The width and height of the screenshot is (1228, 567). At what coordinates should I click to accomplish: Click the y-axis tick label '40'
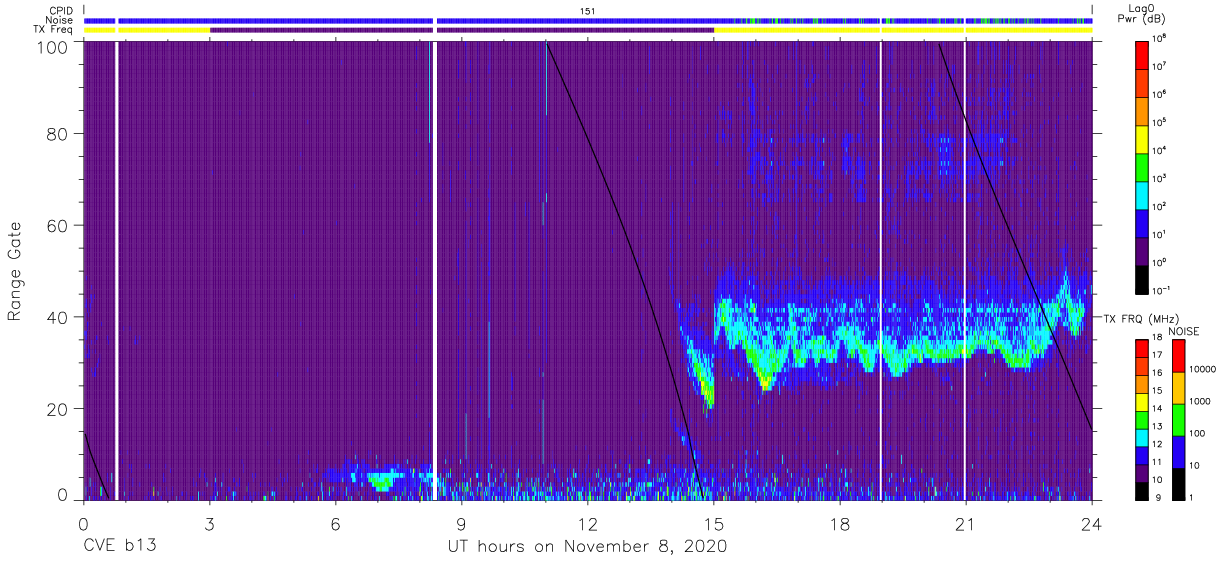pyautogui.click(x=56, y=317)
